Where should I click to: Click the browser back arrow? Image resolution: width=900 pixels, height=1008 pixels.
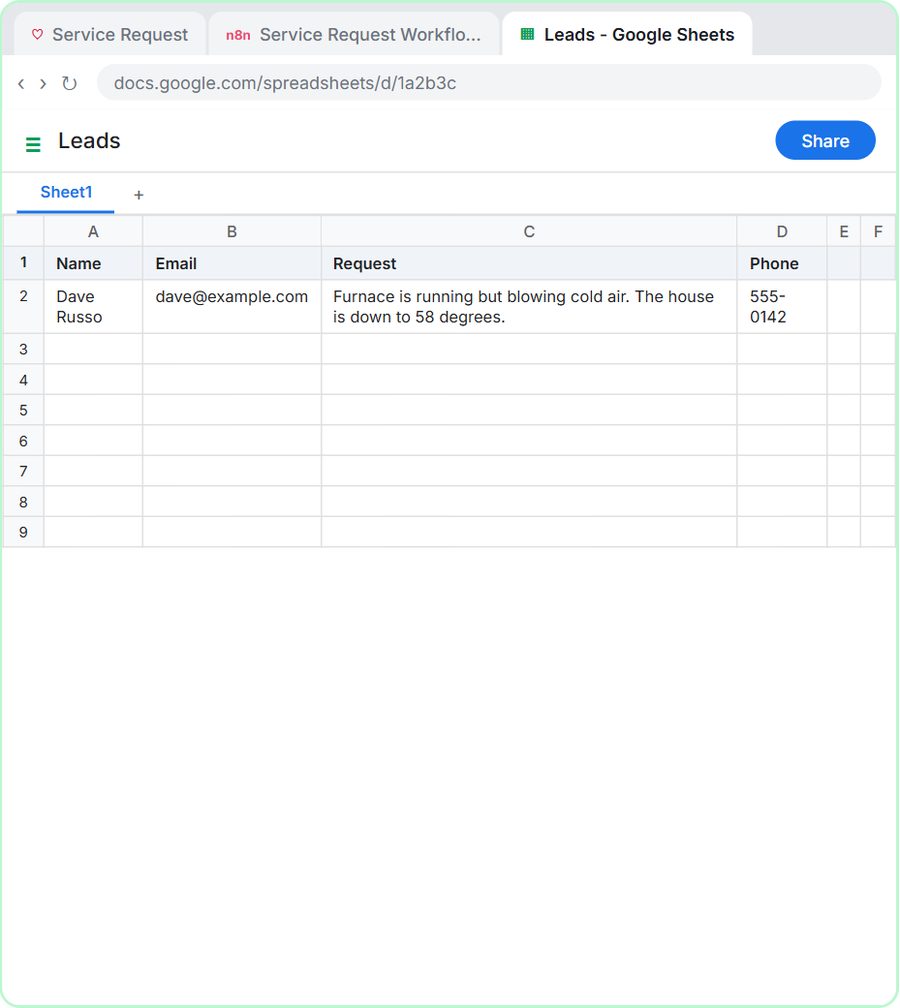(21, 84)
